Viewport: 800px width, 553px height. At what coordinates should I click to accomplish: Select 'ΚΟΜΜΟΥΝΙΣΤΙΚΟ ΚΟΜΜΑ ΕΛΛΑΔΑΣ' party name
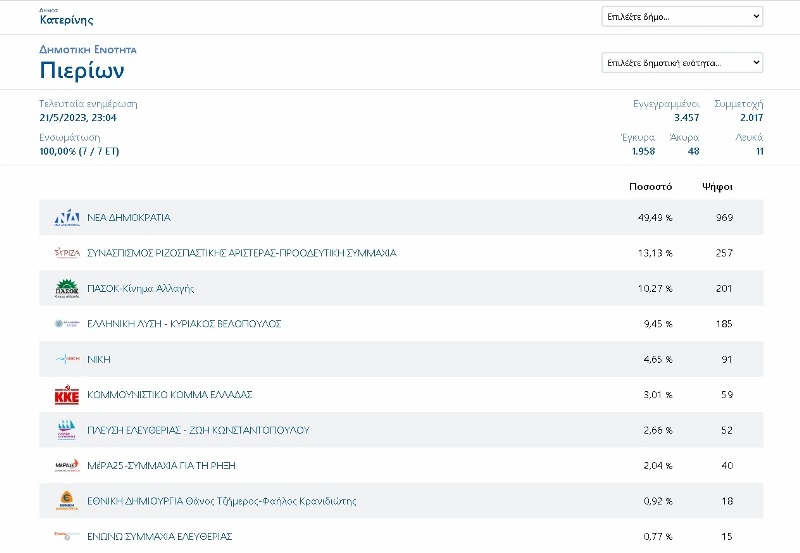169,395
